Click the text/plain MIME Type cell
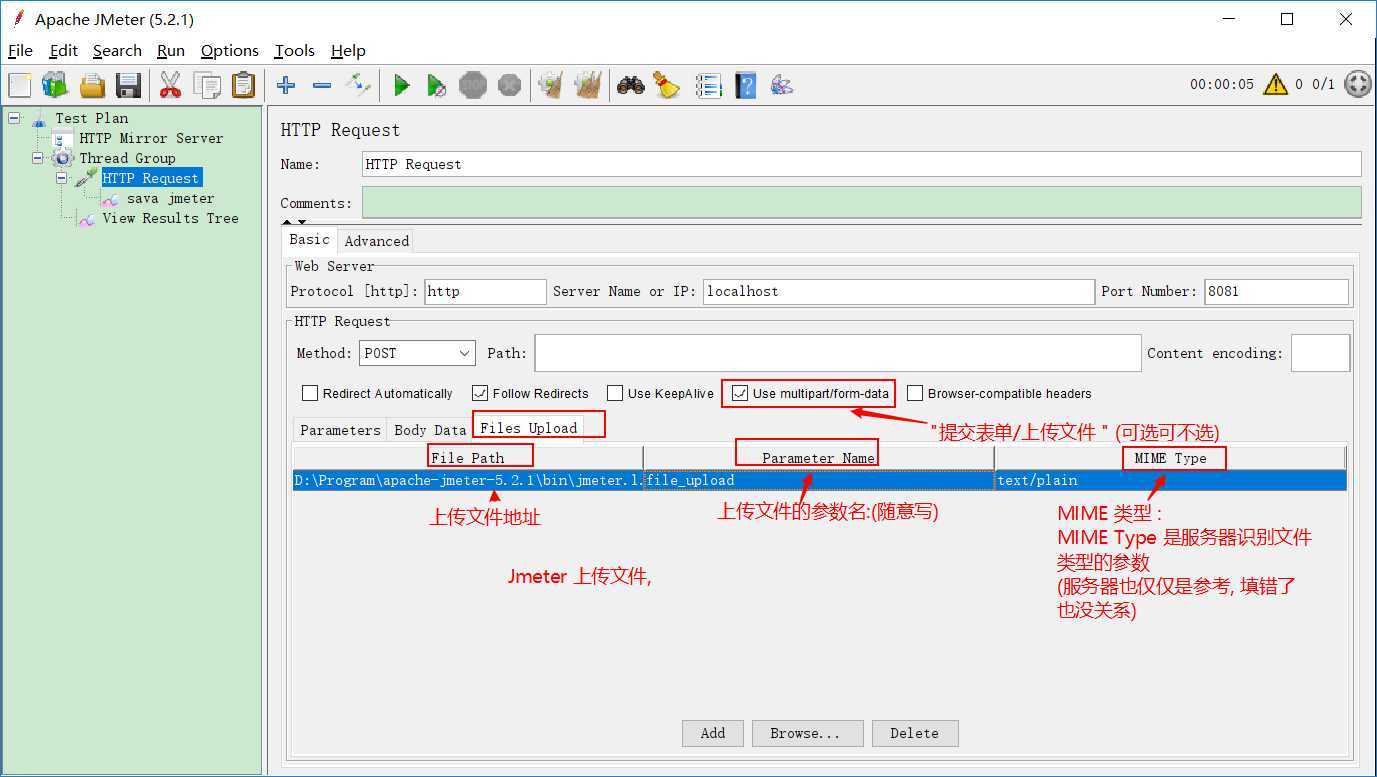 pyautogui.click(x=1170, y=480)
